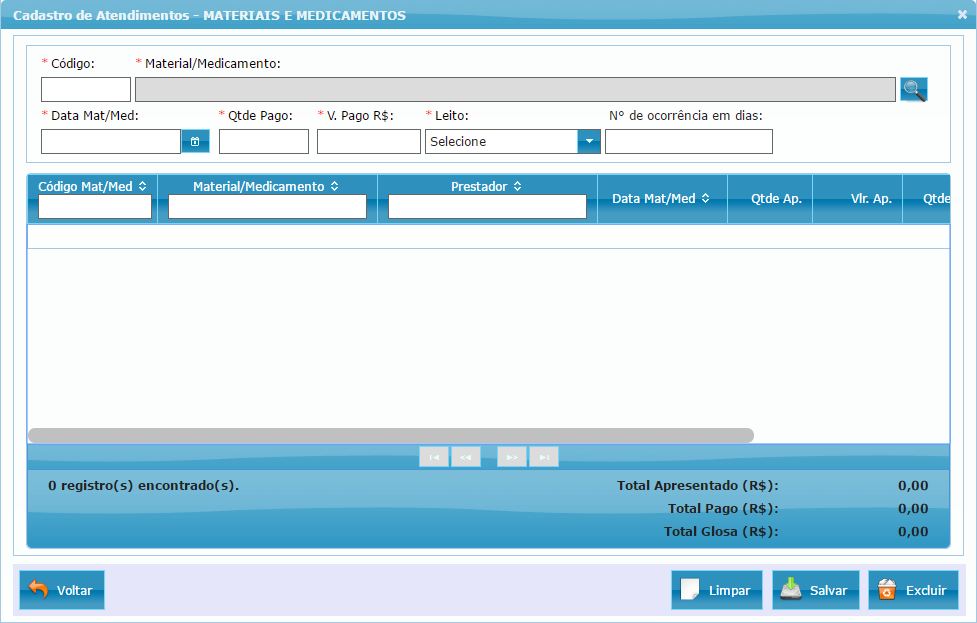Save the record with Salvar
The width and height of the screenshot is (977, 623).
pyautogui.click(x=815, y=590)
